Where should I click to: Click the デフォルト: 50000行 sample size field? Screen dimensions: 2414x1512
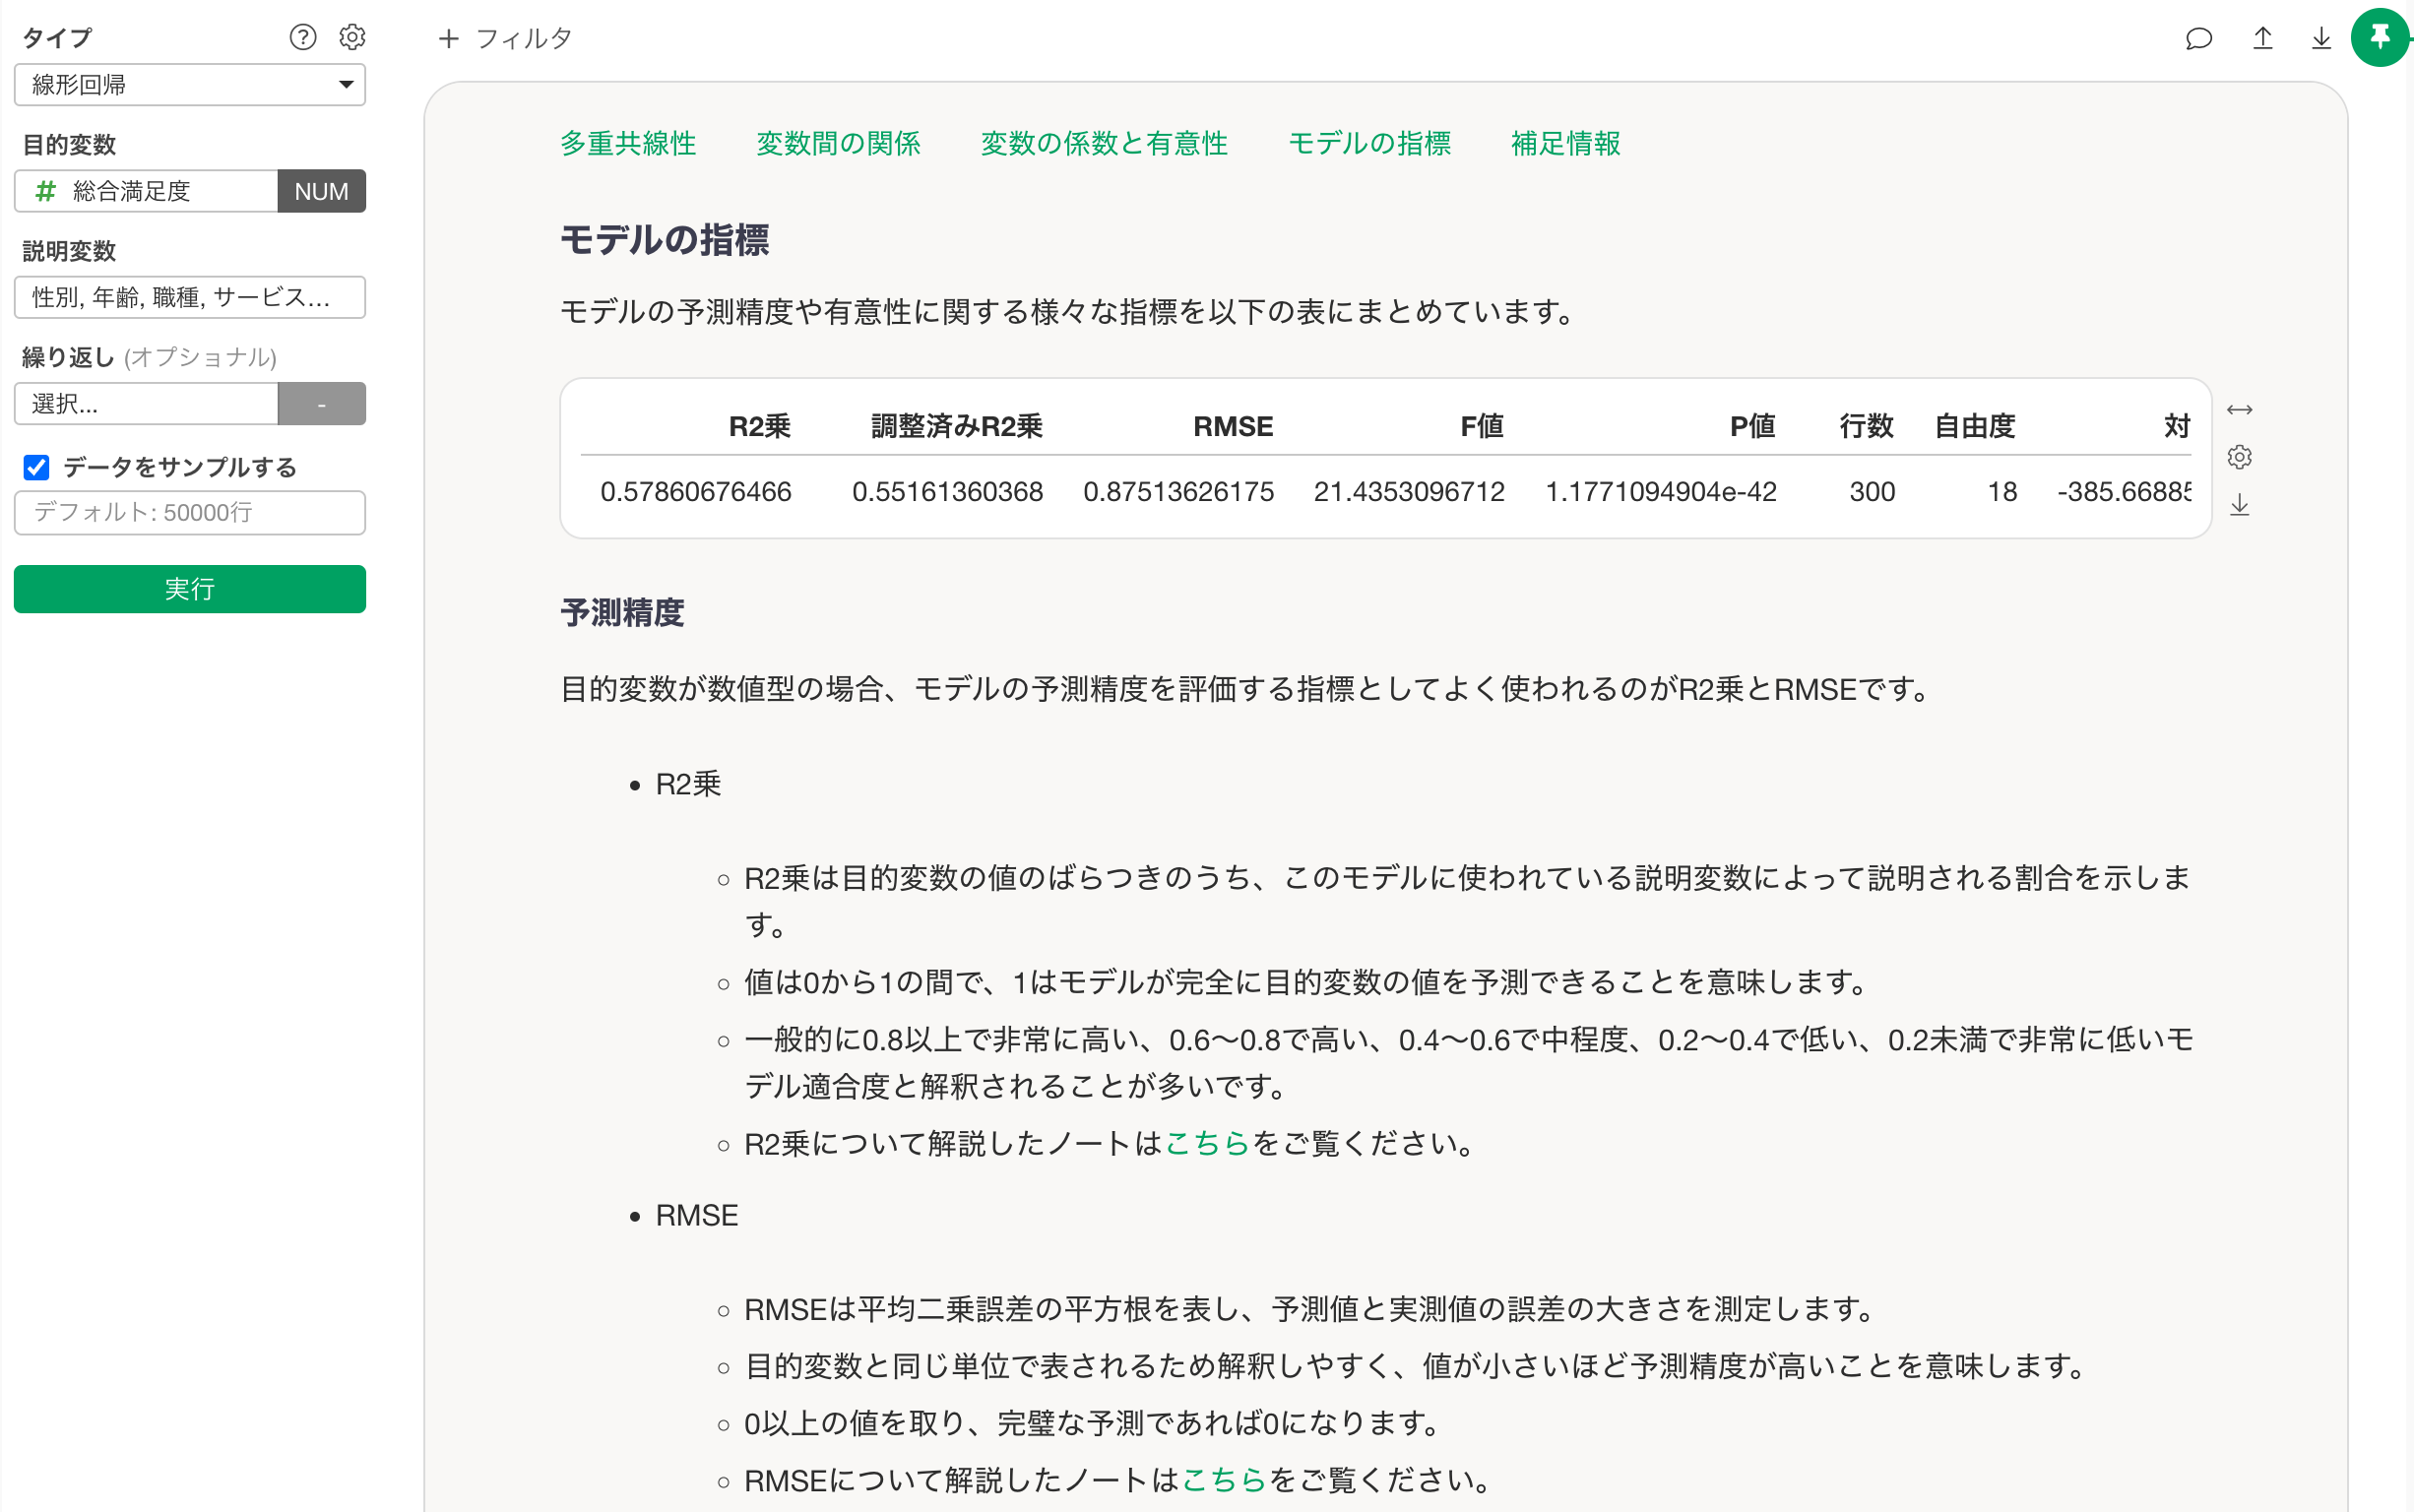pos(189,513)
